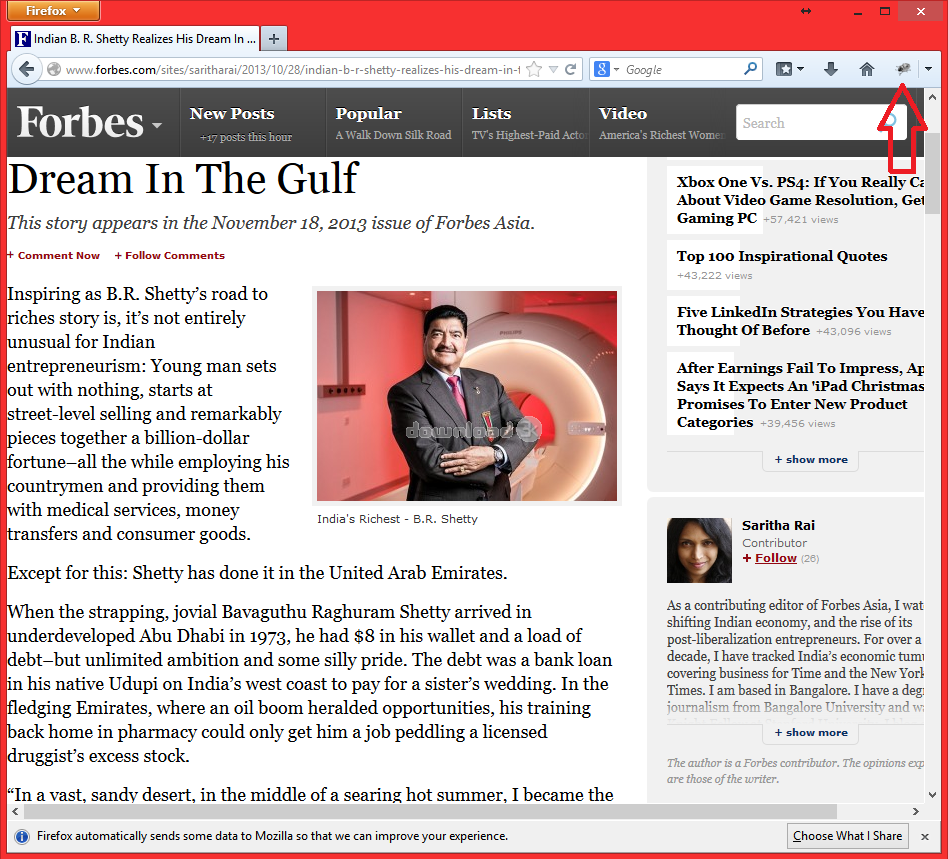Click vertical scrollbar down arrow
The image size is (948, 859).
[x=932, y=795]
